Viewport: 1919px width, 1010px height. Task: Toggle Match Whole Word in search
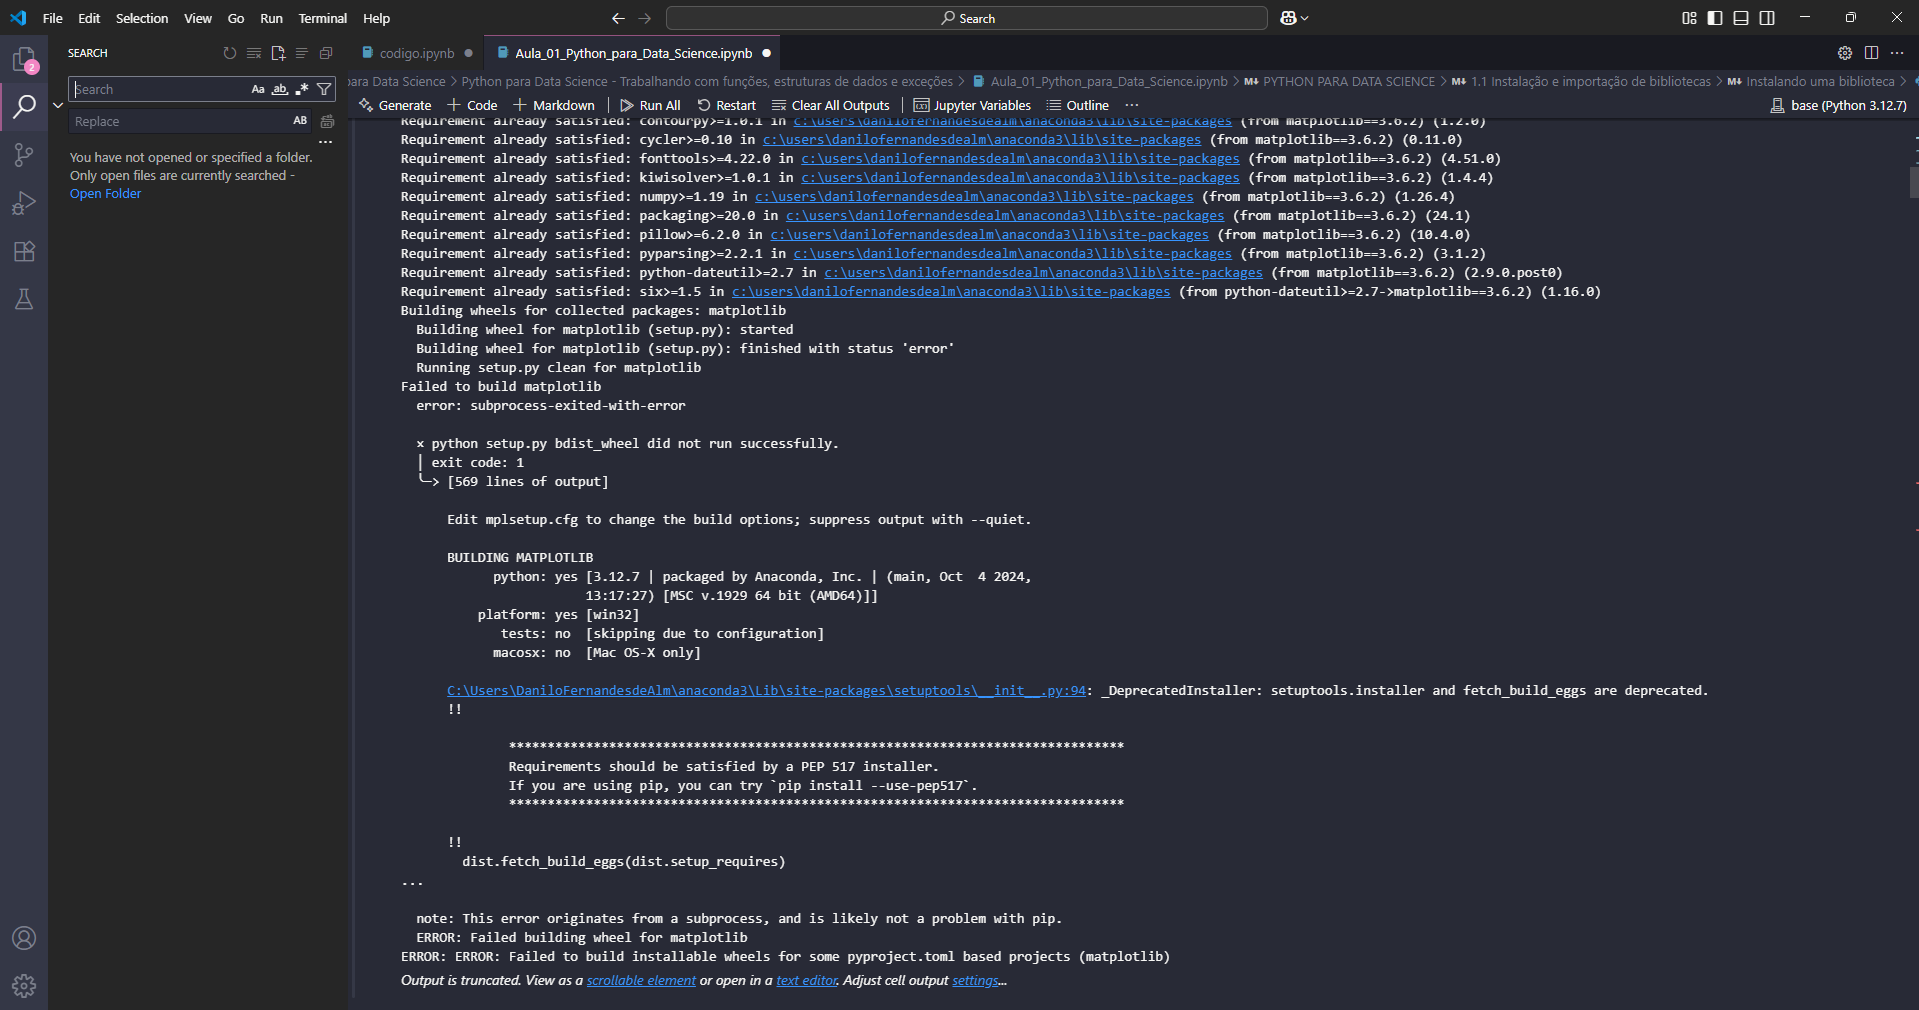(280, 89)
